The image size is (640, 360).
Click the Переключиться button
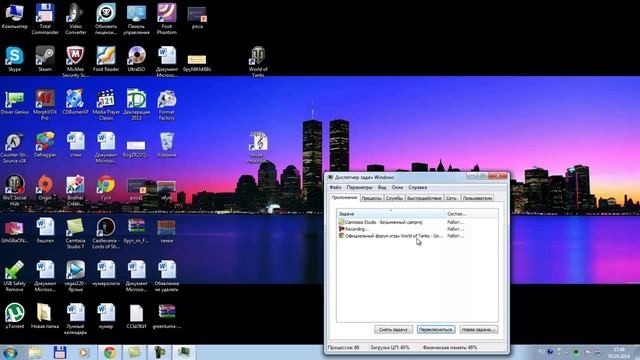coord(436,329)
